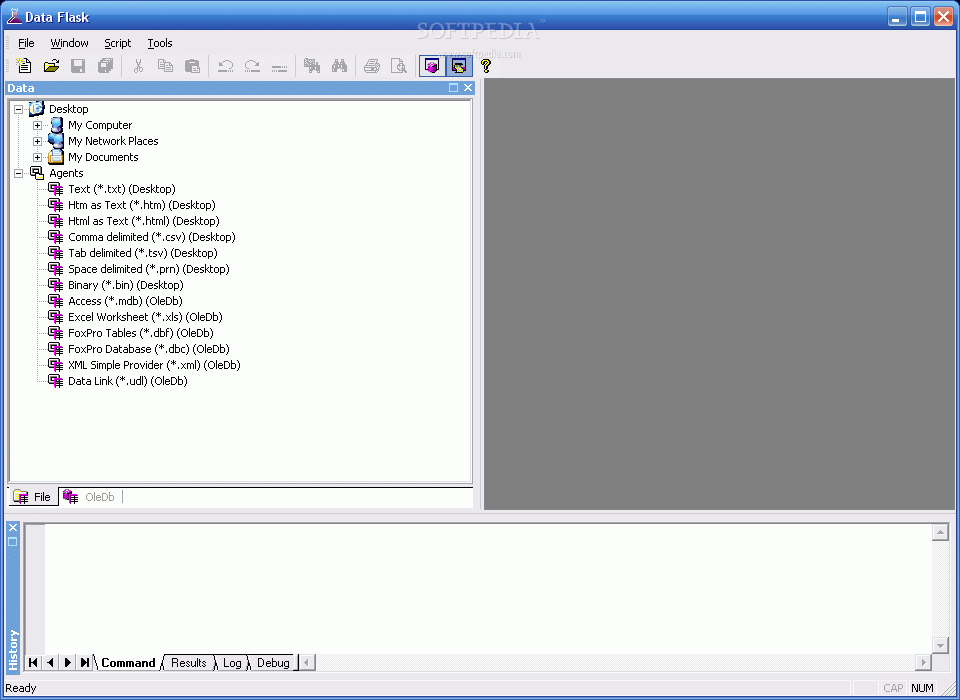
Task: Go to last history entry
Action: pos(84,662)
